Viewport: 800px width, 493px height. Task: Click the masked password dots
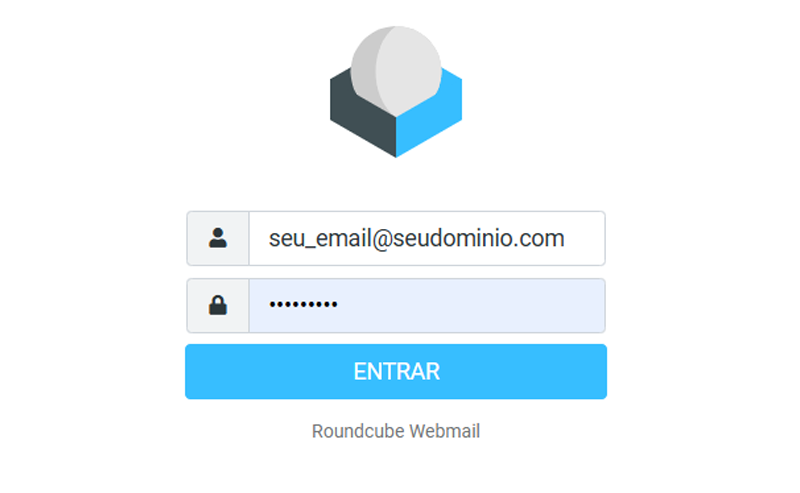[x=304, y=305]
